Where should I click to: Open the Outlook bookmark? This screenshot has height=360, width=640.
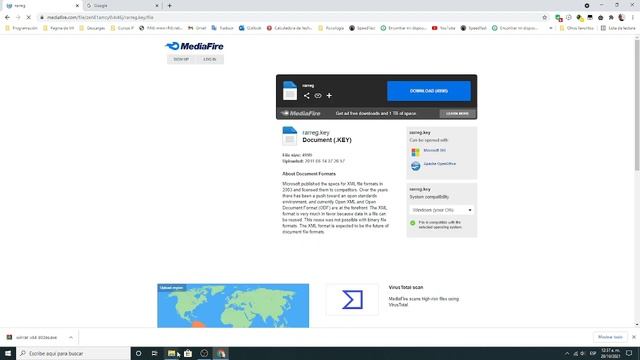click(x=250, y=28)
